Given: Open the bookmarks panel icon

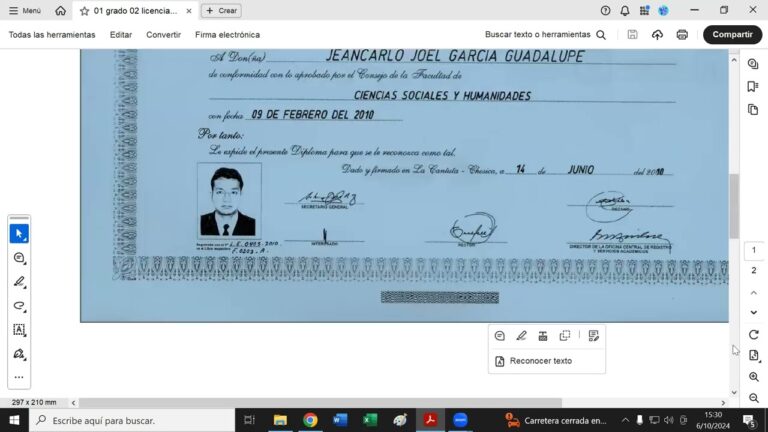Looking at the screenshot, I should coord(753,87).
